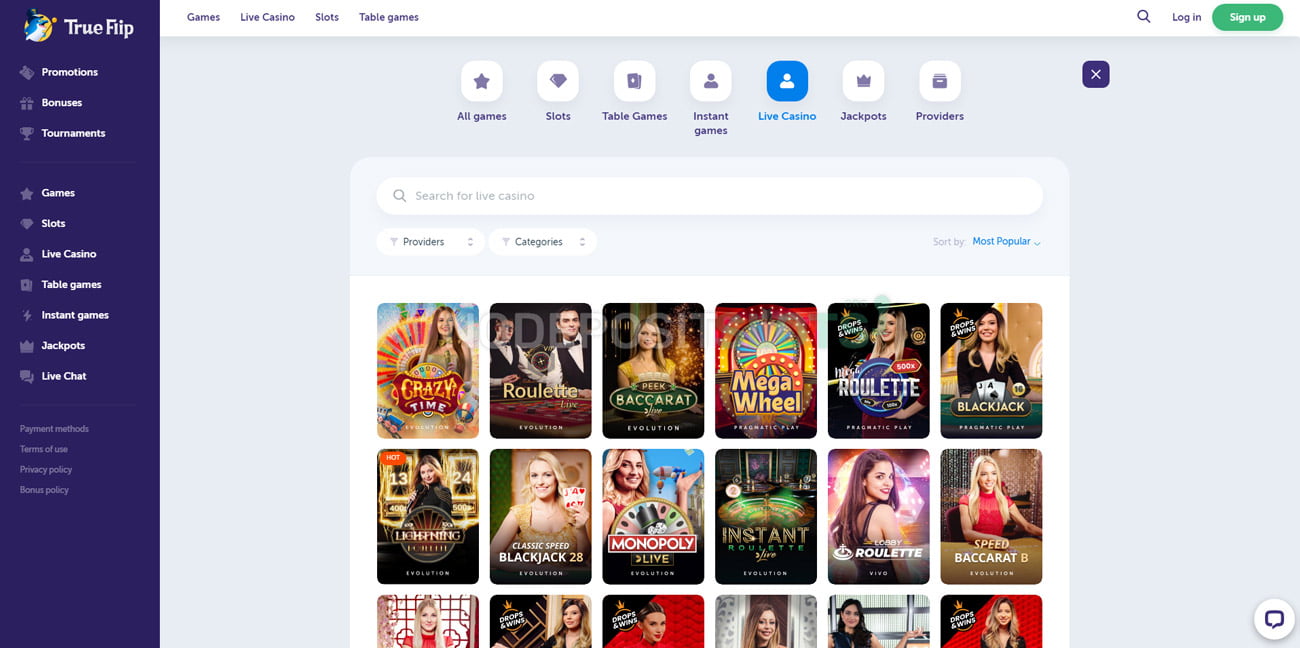Screen dimensions: 1300x648
Task: Open the live chat bubble icon
Action: tap(1274, 619)
